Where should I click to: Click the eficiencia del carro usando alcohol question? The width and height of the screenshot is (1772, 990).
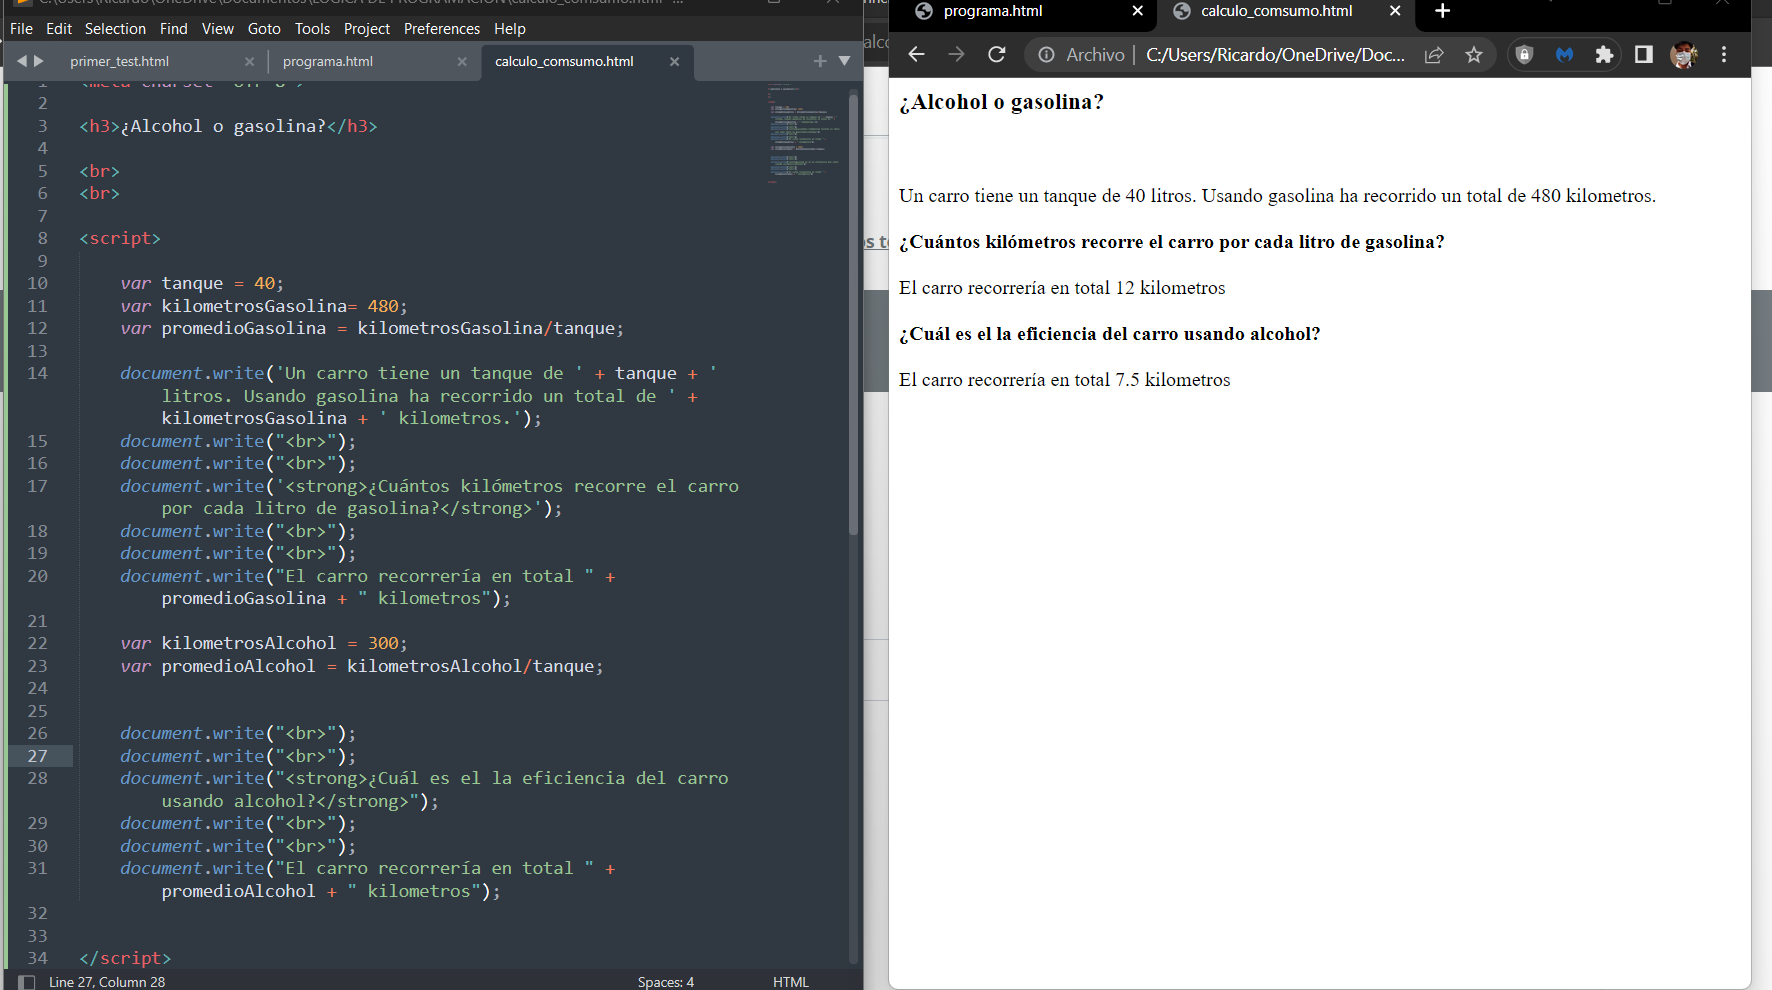(x=1109, y=334)
